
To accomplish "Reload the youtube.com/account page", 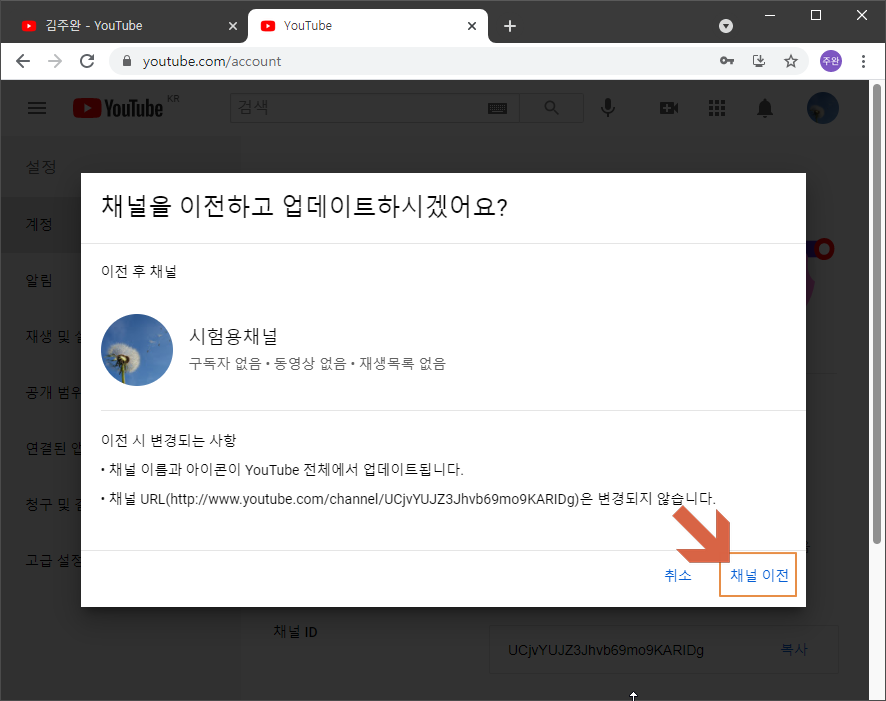I will pyautogui.click(x=87, y=61).
